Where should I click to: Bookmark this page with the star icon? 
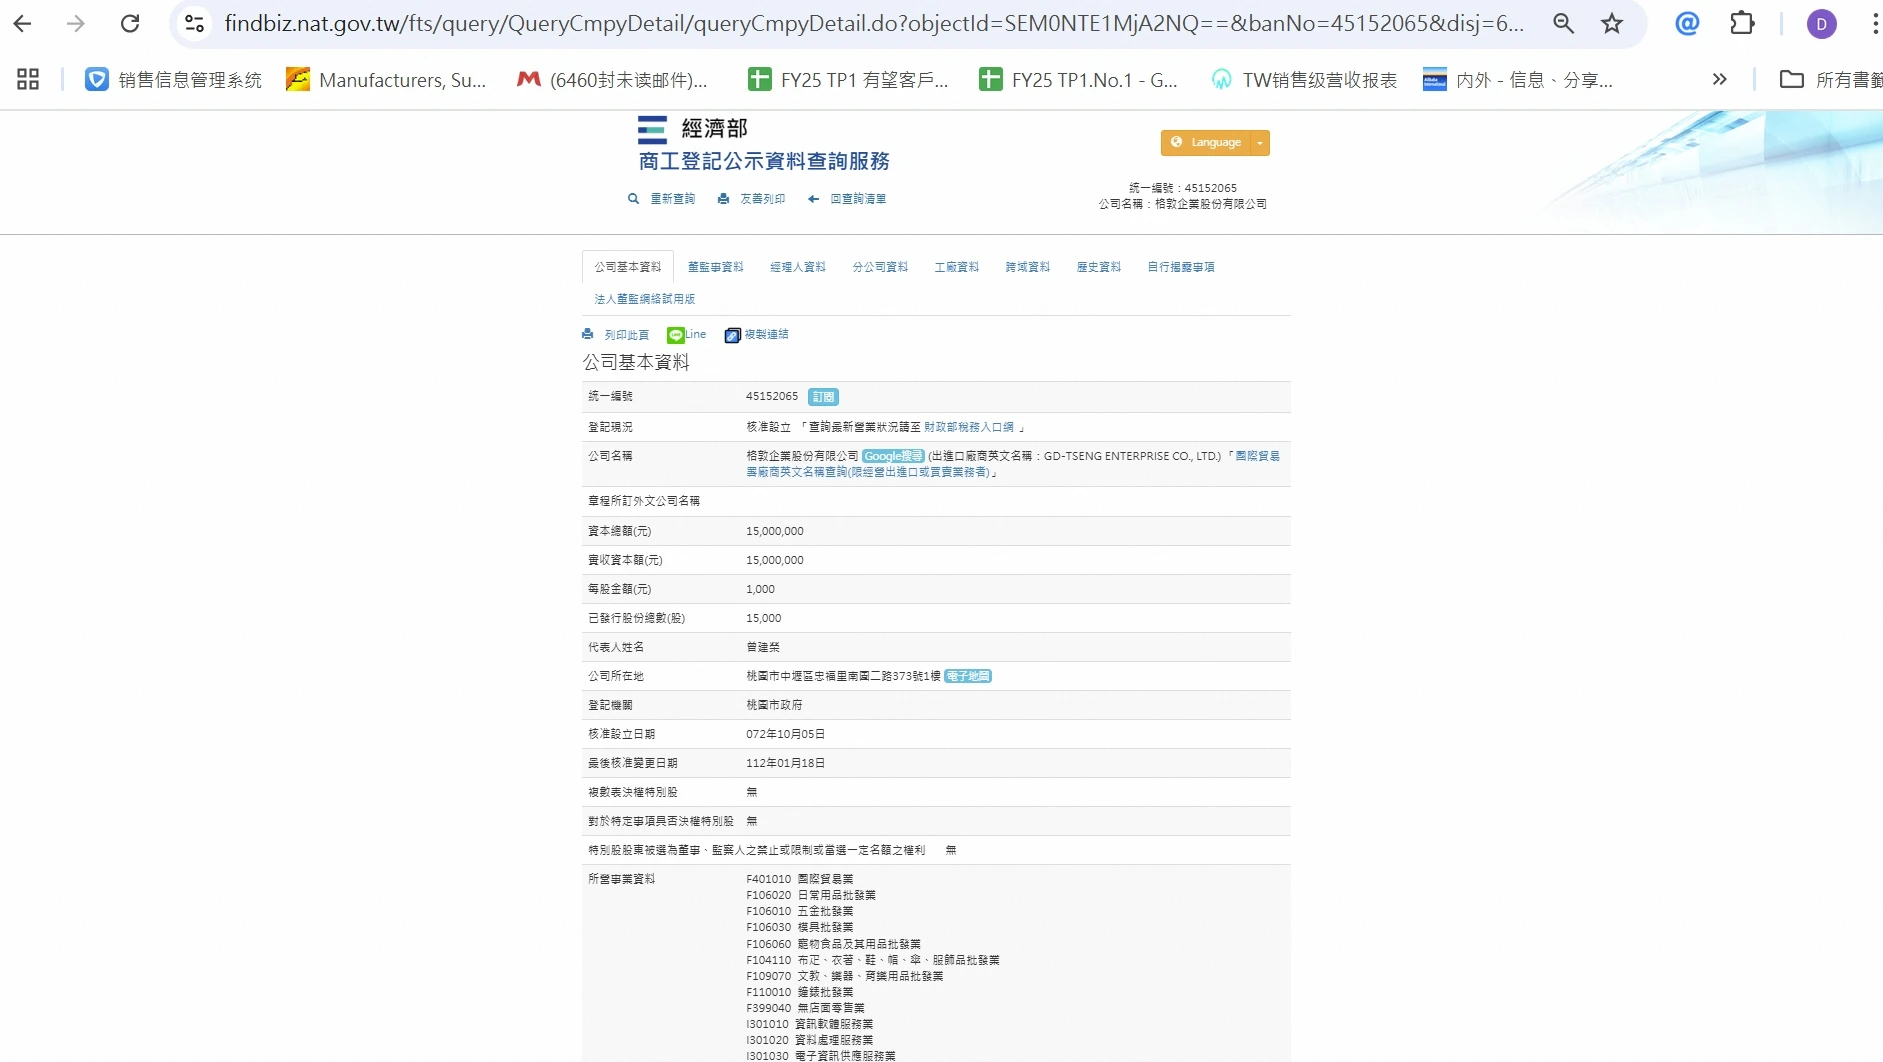pos(1612,24)
